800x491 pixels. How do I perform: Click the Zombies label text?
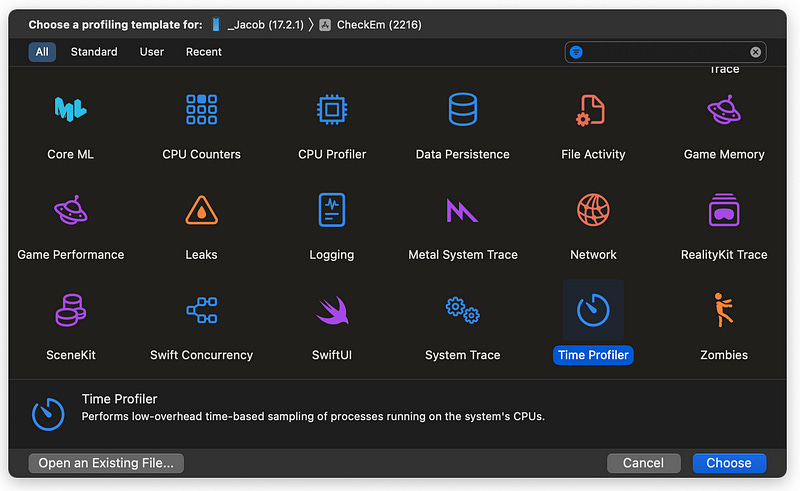click(x=724, y=355)
